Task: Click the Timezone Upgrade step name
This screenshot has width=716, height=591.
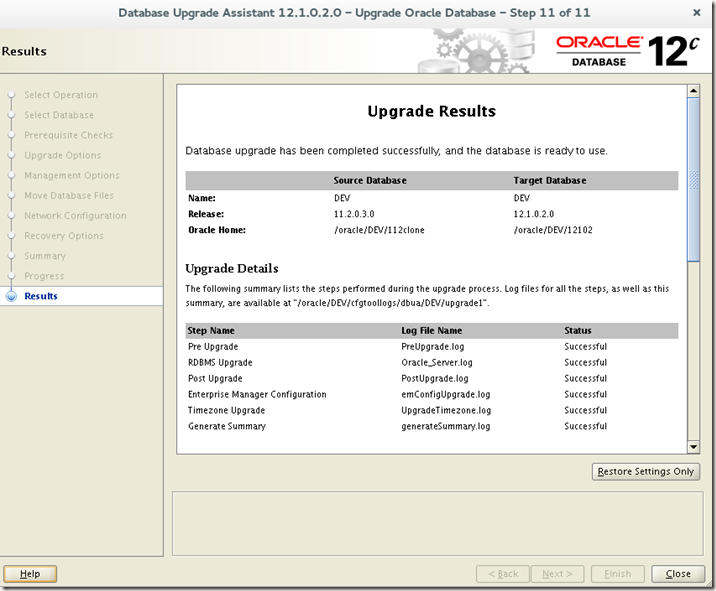Action: [226, 410]
